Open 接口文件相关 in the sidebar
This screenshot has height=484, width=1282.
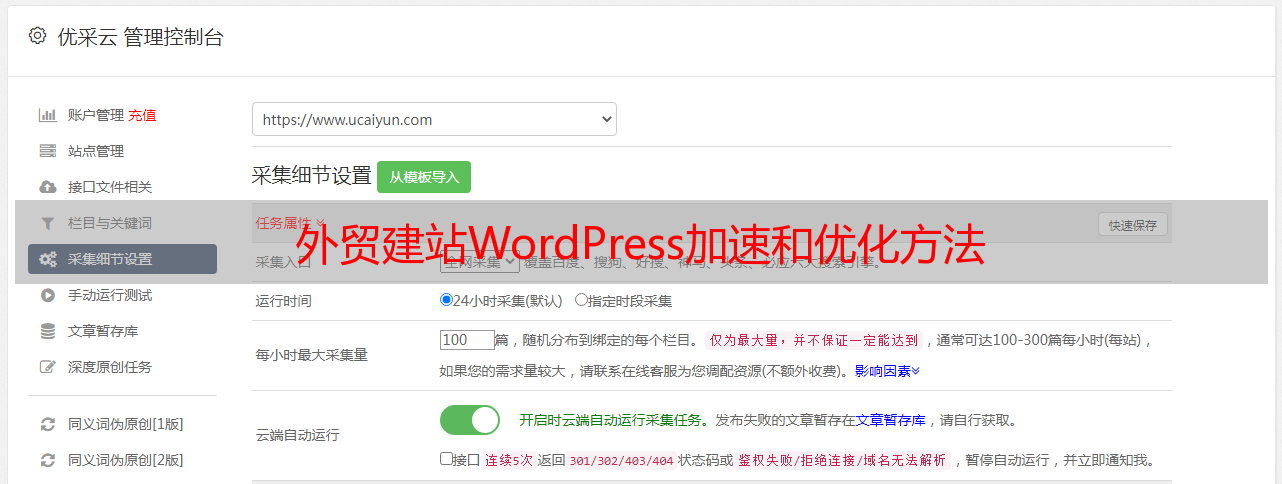click(110, 187)
